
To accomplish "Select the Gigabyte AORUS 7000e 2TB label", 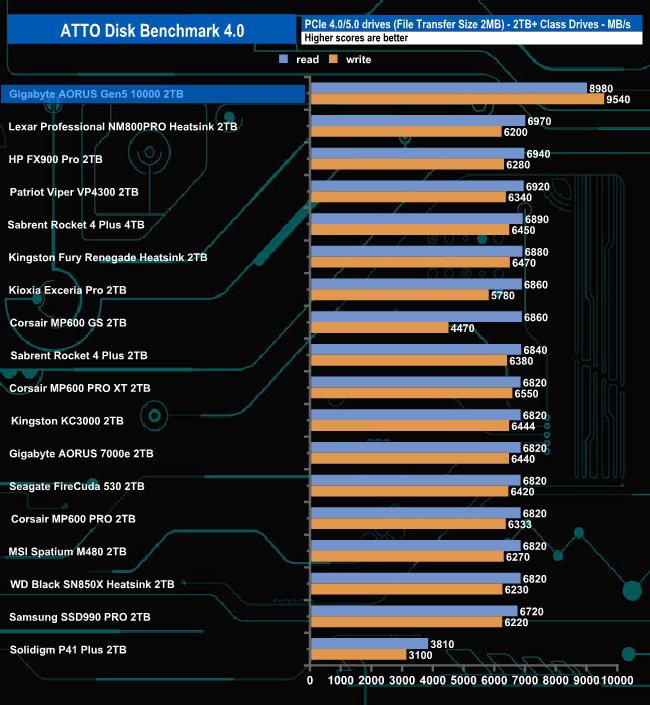I will [81, 454].
